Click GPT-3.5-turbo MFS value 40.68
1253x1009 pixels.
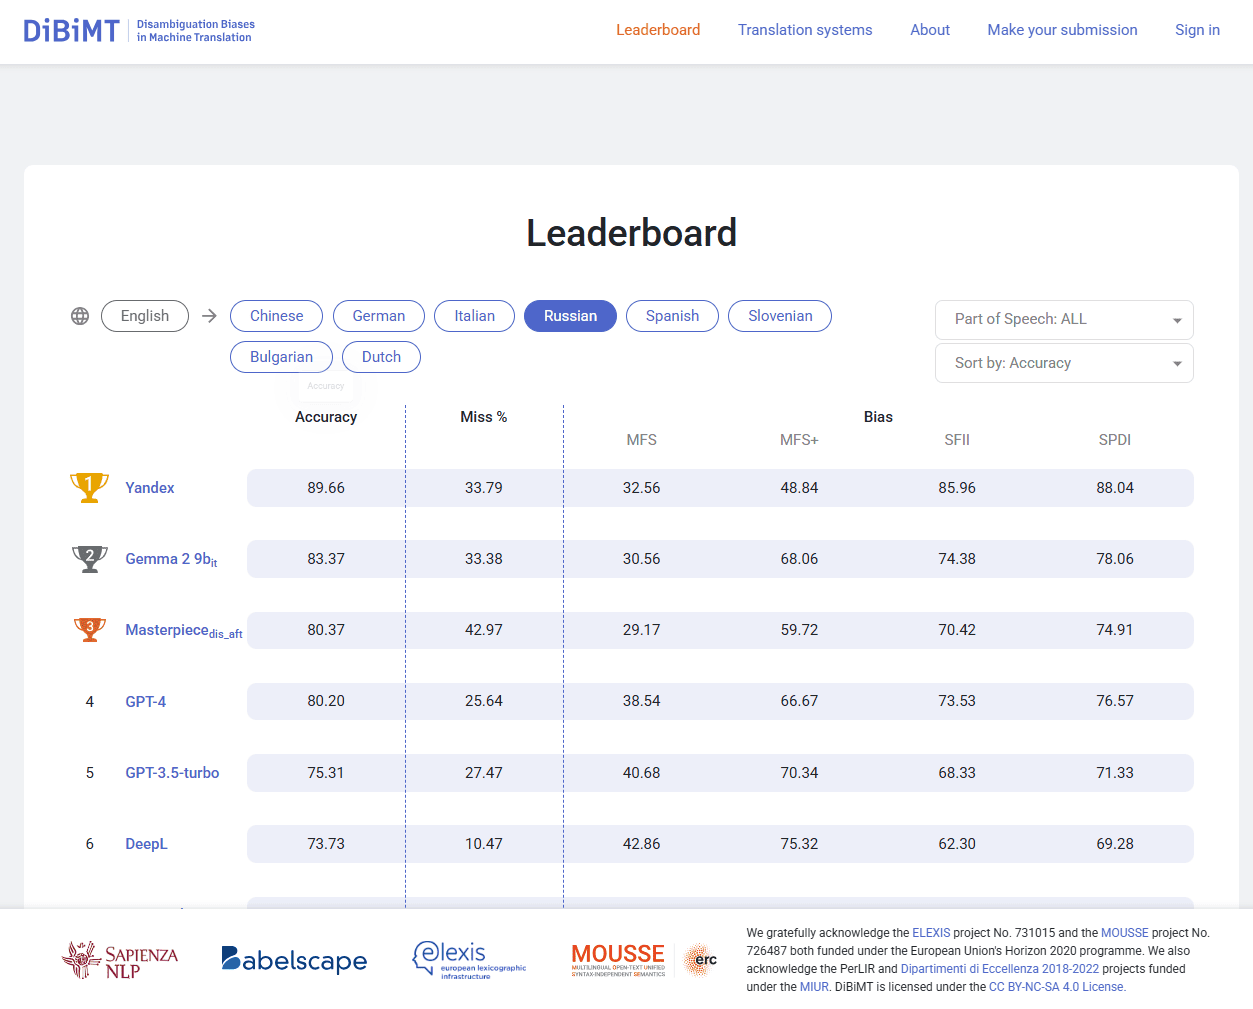click(x=642, y=773)
